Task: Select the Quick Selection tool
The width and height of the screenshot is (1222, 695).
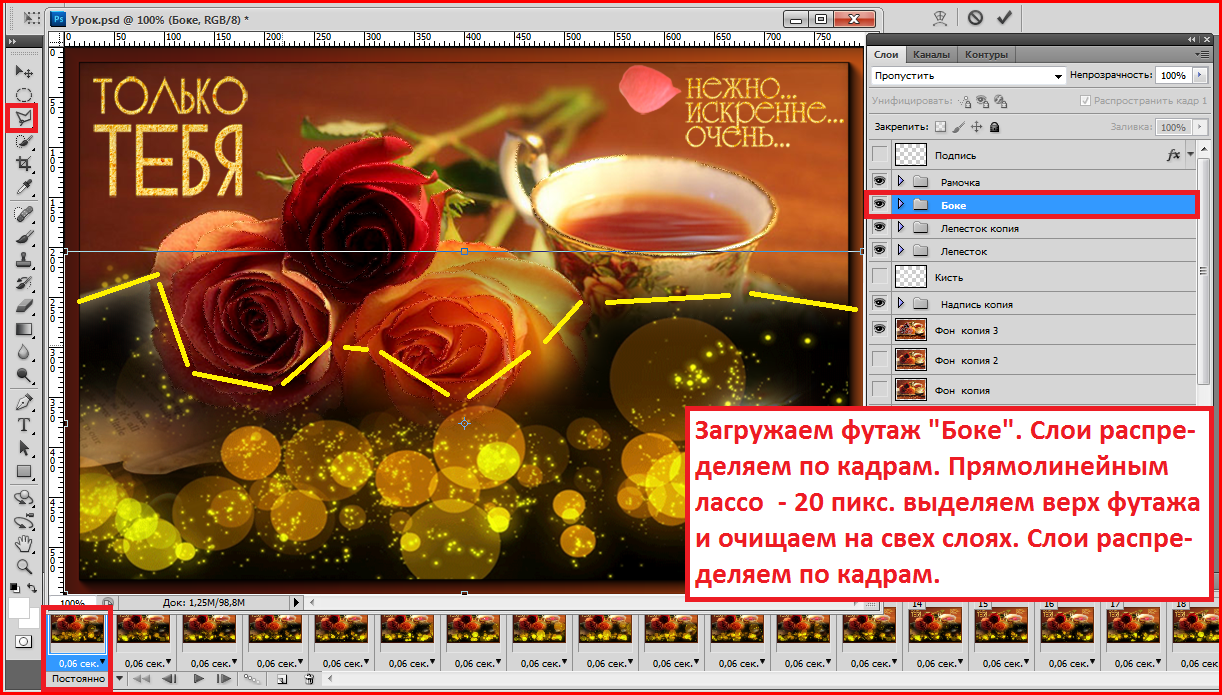Action: tap(24, 142)
